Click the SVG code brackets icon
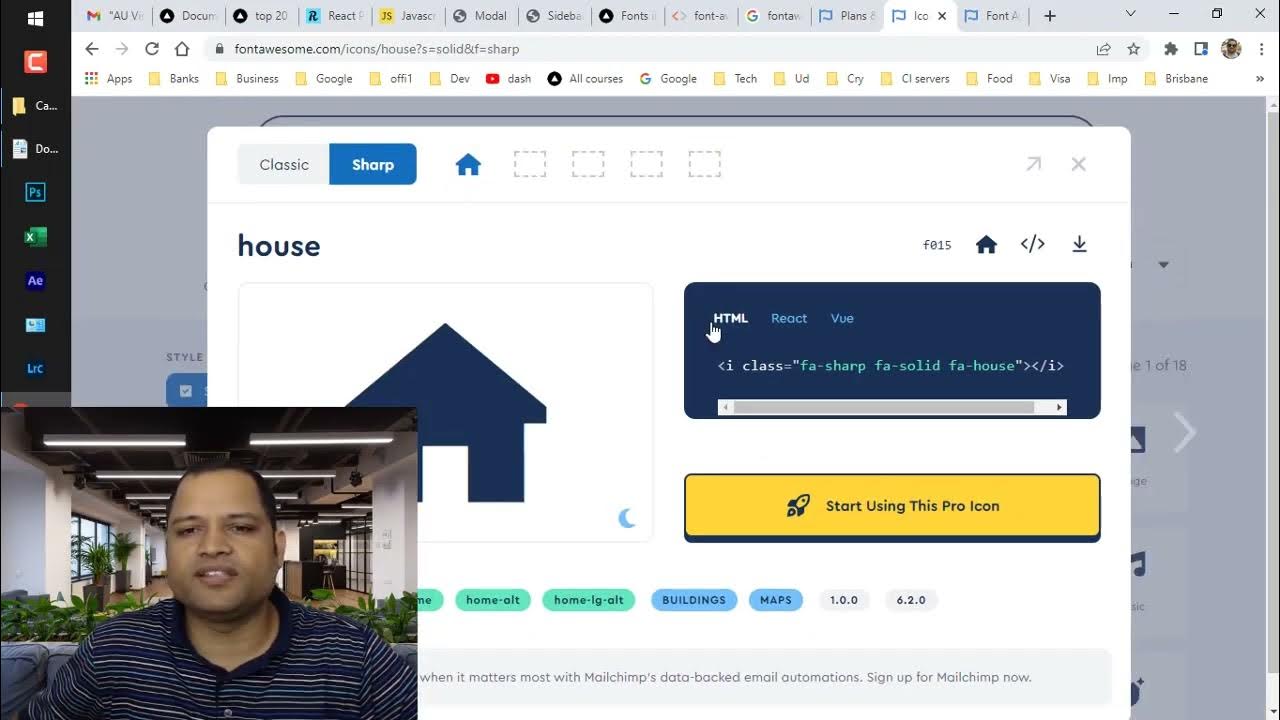The image size is (1280, 720). (x=1033, y=244)
